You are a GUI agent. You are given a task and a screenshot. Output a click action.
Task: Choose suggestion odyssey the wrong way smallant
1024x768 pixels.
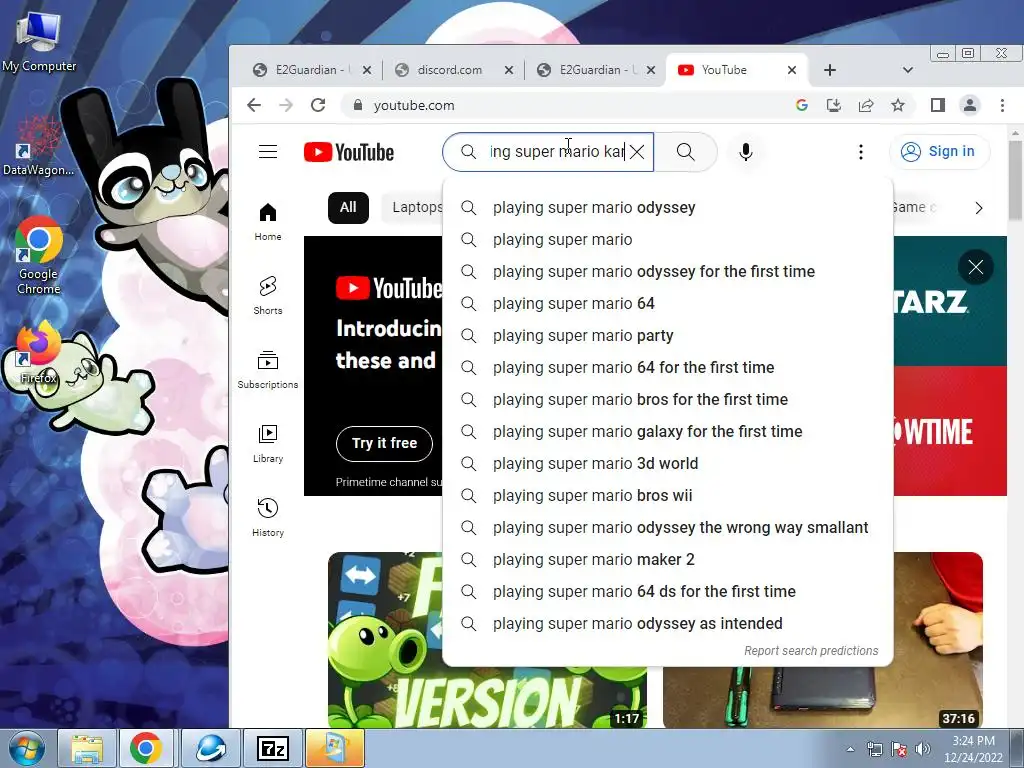pos(667,528)
